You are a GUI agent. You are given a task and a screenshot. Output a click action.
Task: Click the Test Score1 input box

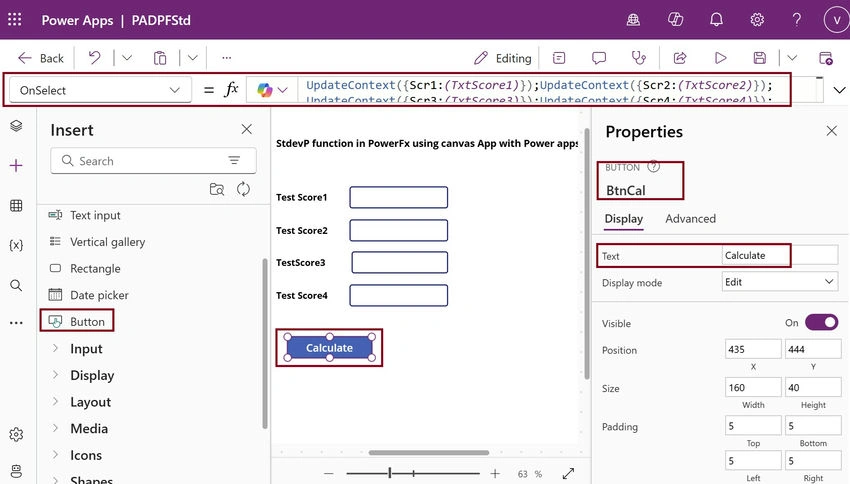398,197
